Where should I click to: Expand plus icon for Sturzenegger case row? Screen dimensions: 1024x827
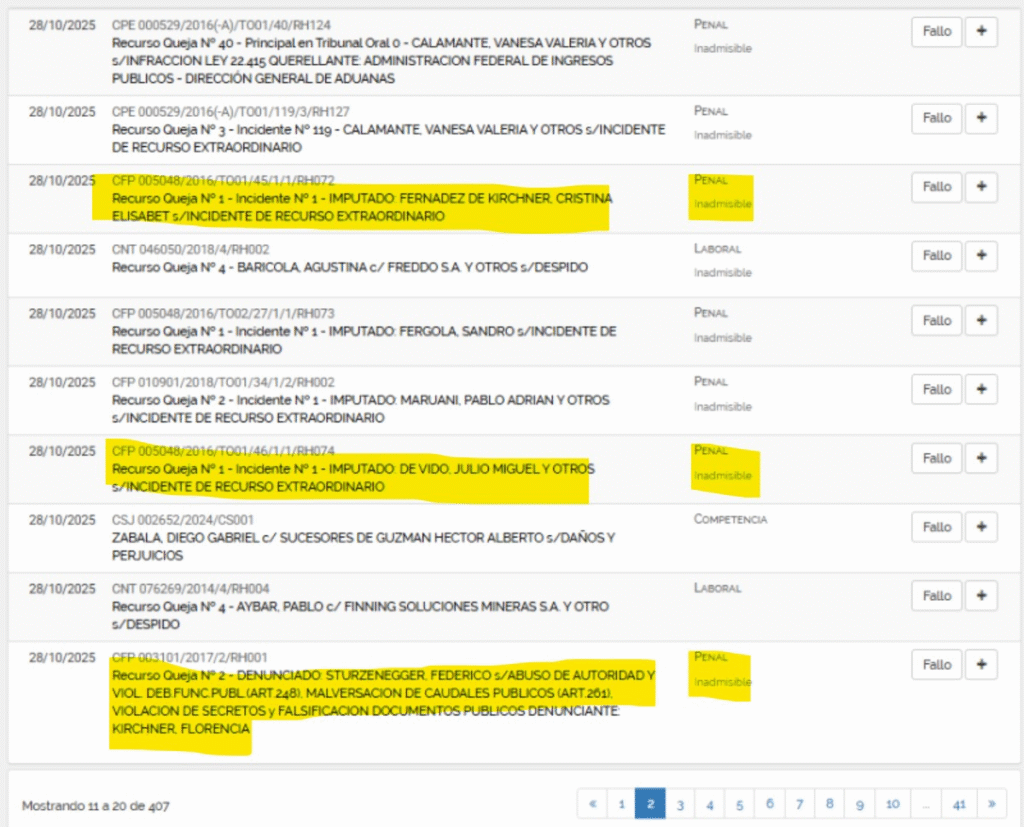pyautogui.click(x=980, y=665)
